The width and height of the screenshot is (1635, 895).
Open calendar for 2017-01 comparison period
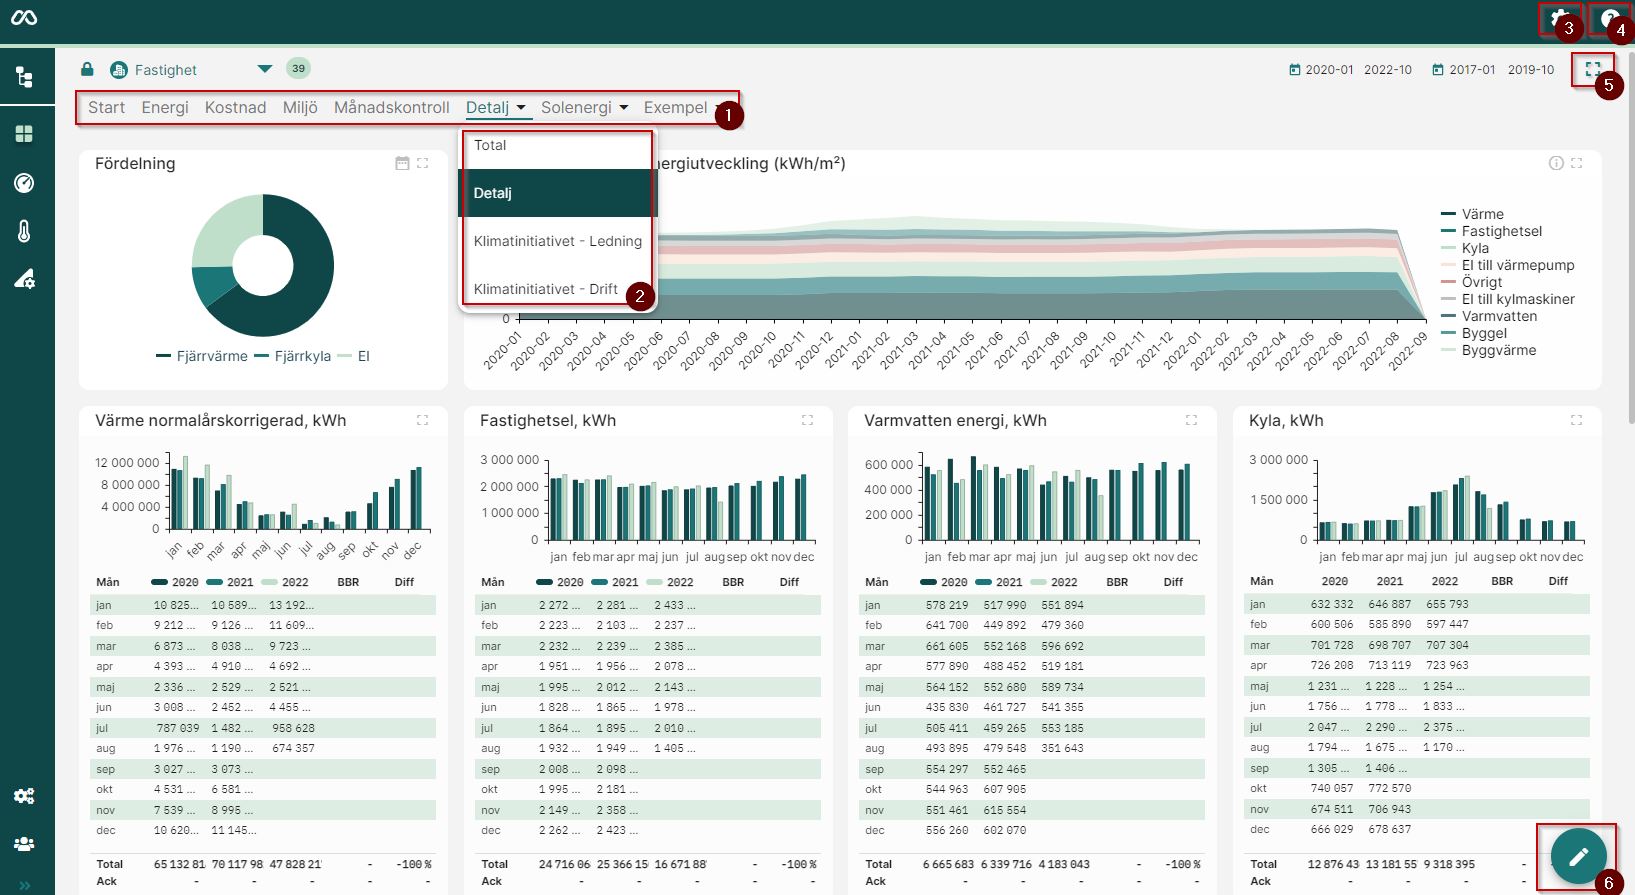click(1438, 70)
